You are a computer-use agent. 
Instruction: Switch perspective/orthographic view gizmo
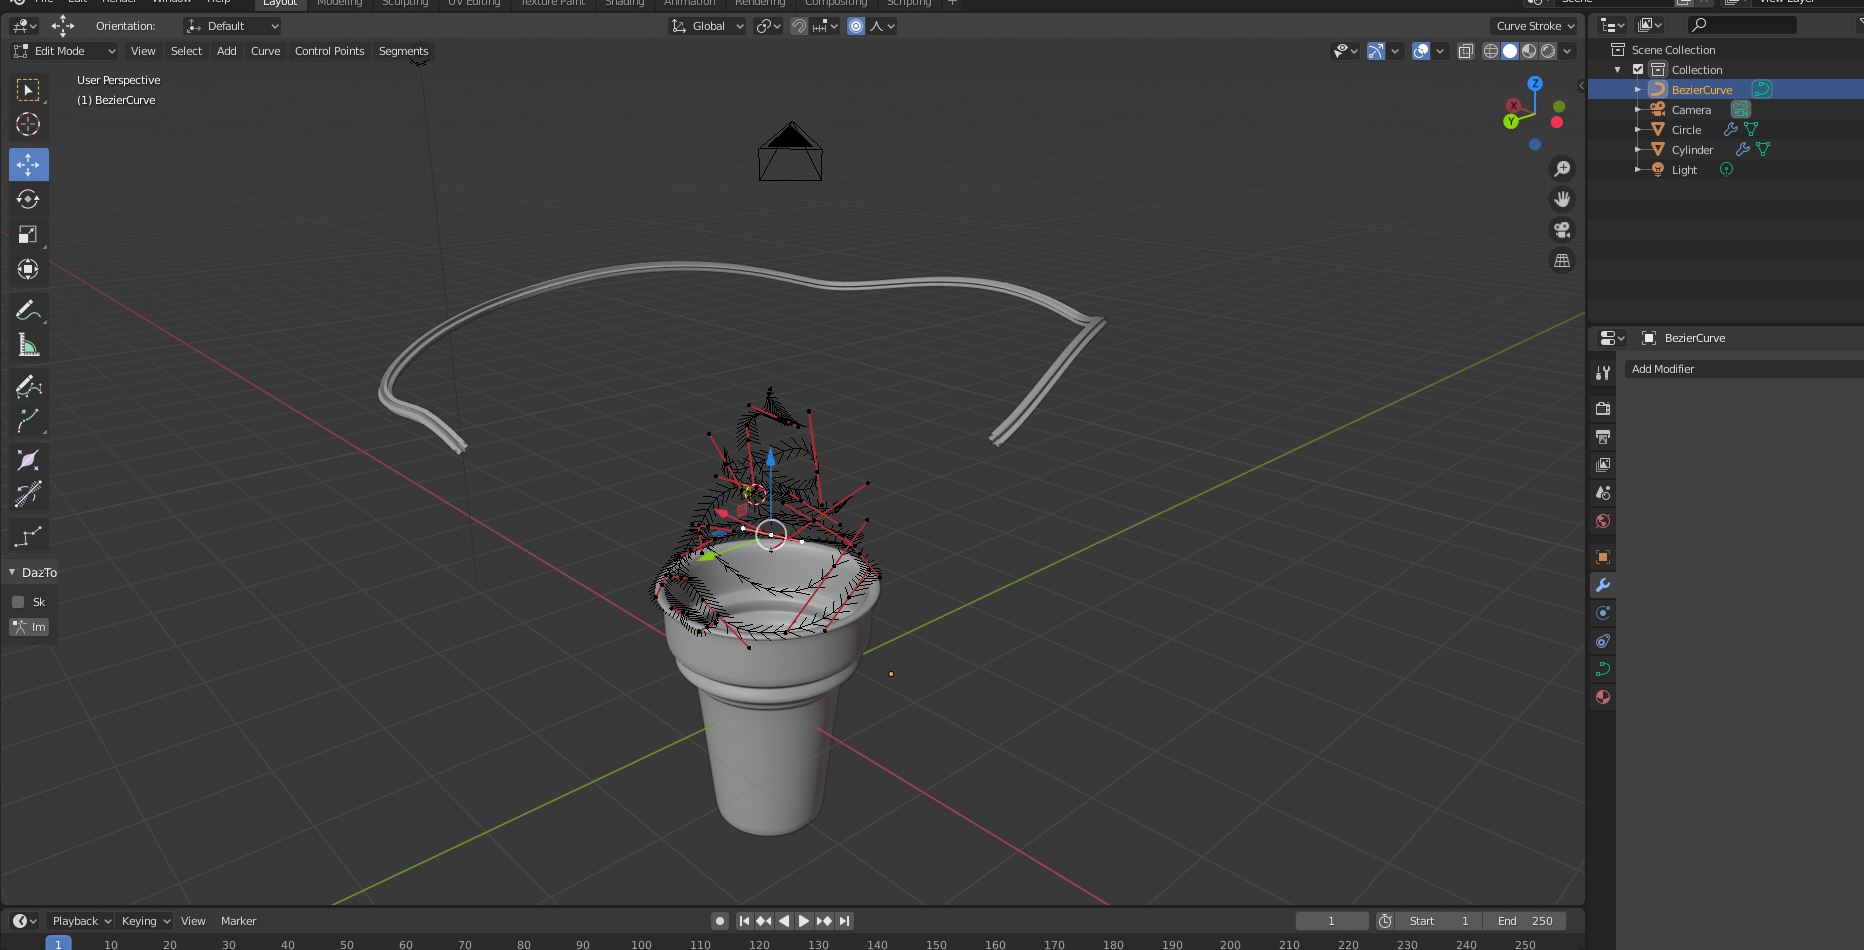pyautogui.click(x=1562, y=261)
